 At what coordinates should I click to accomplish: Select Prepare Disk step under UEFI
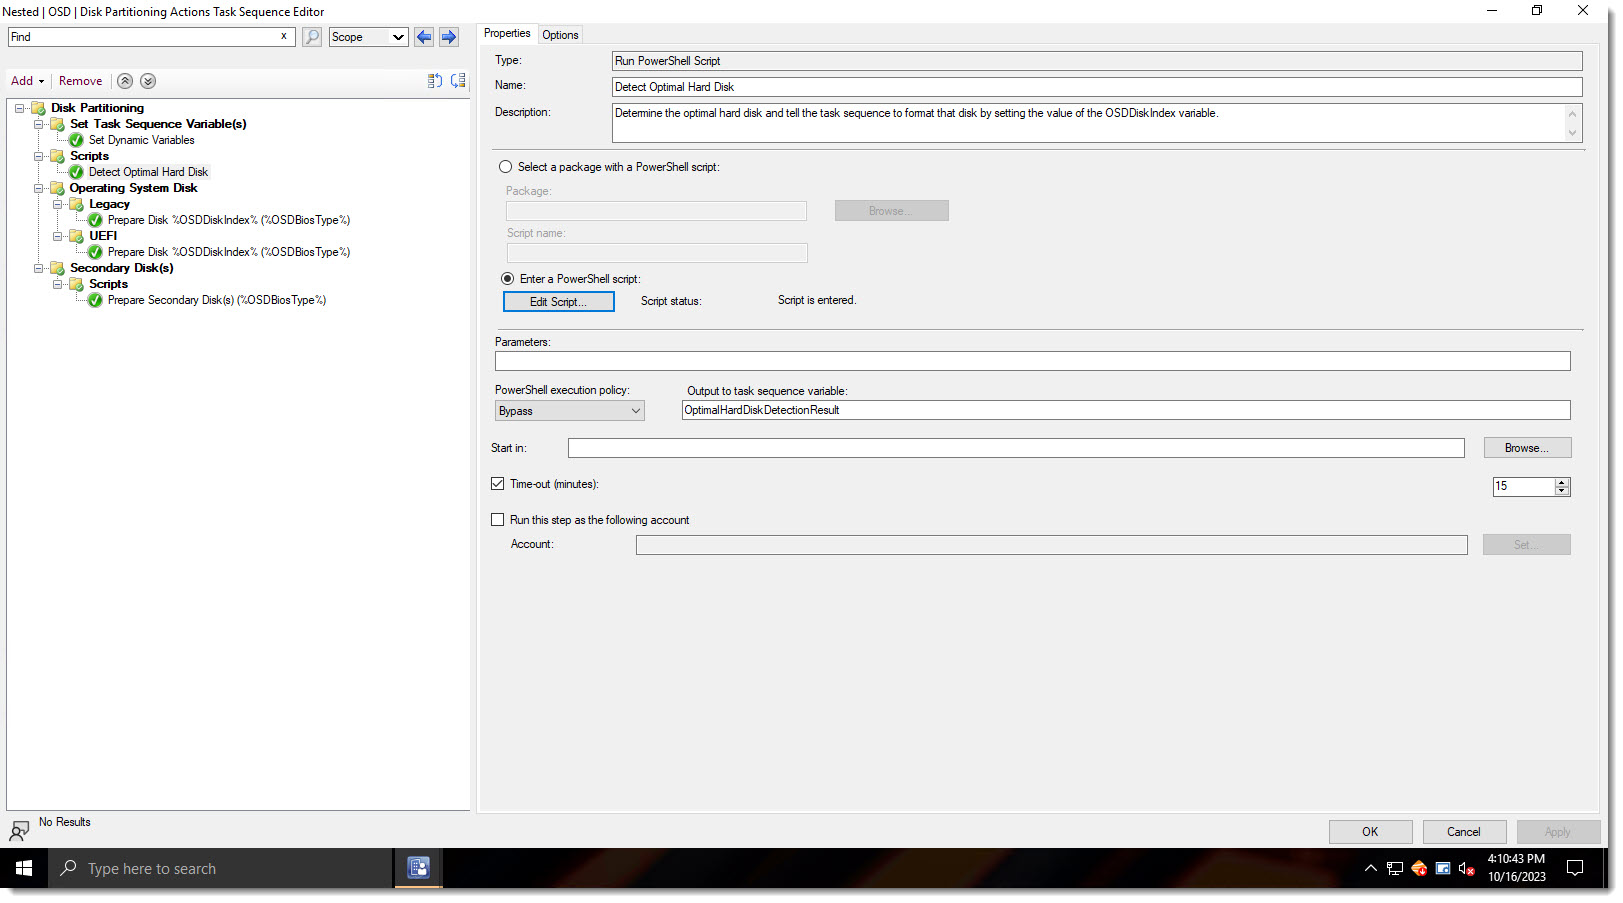pos(229,252)
